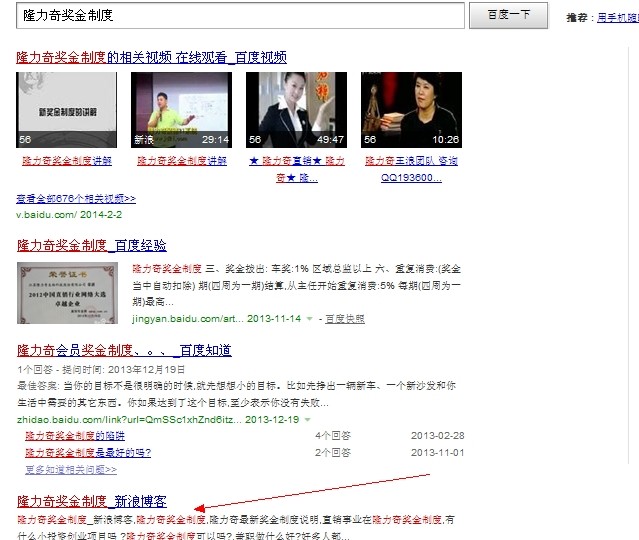Expand dropdown arrow beside 2013-11-14
The height and width of the screenshot is (540, 639).
tap(309, 319)
